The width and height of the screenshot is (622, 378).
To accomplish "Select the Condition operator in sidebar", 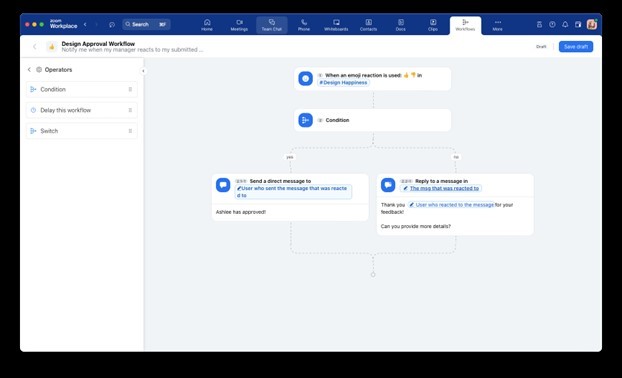I will coord(82,89).
